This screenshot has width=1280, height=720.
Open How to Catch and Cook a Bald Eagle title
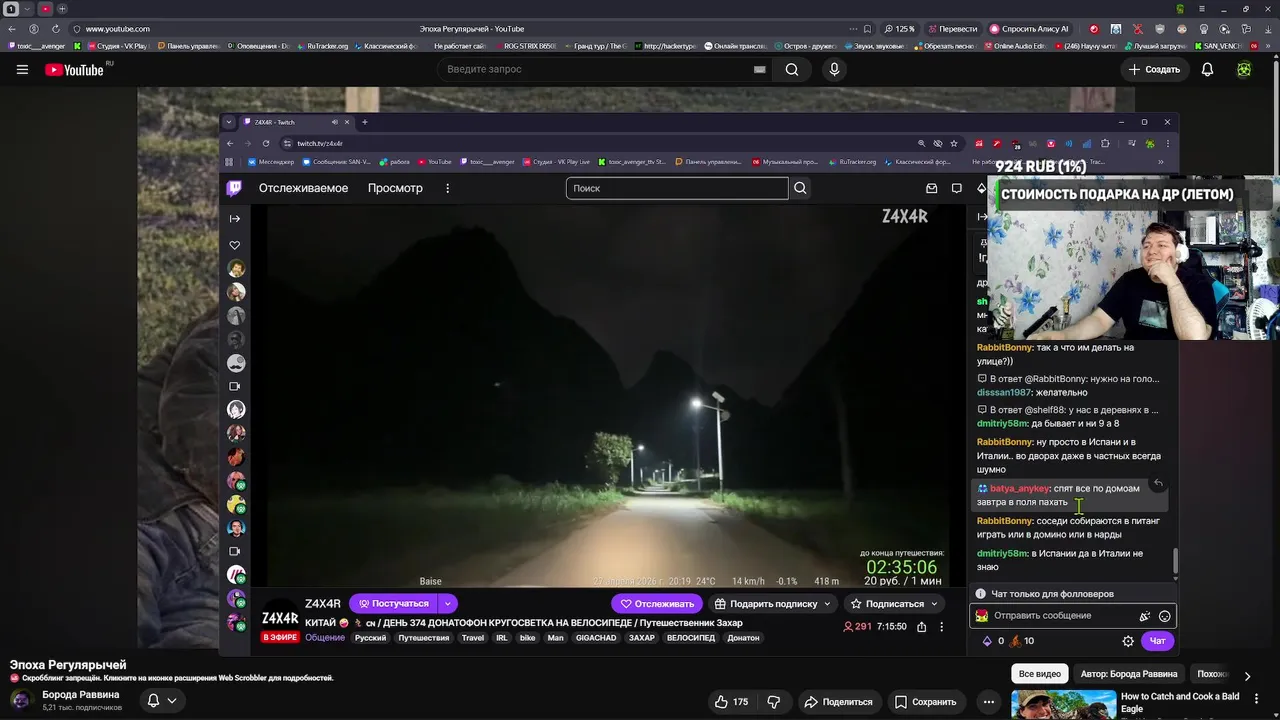(1180, 702)
